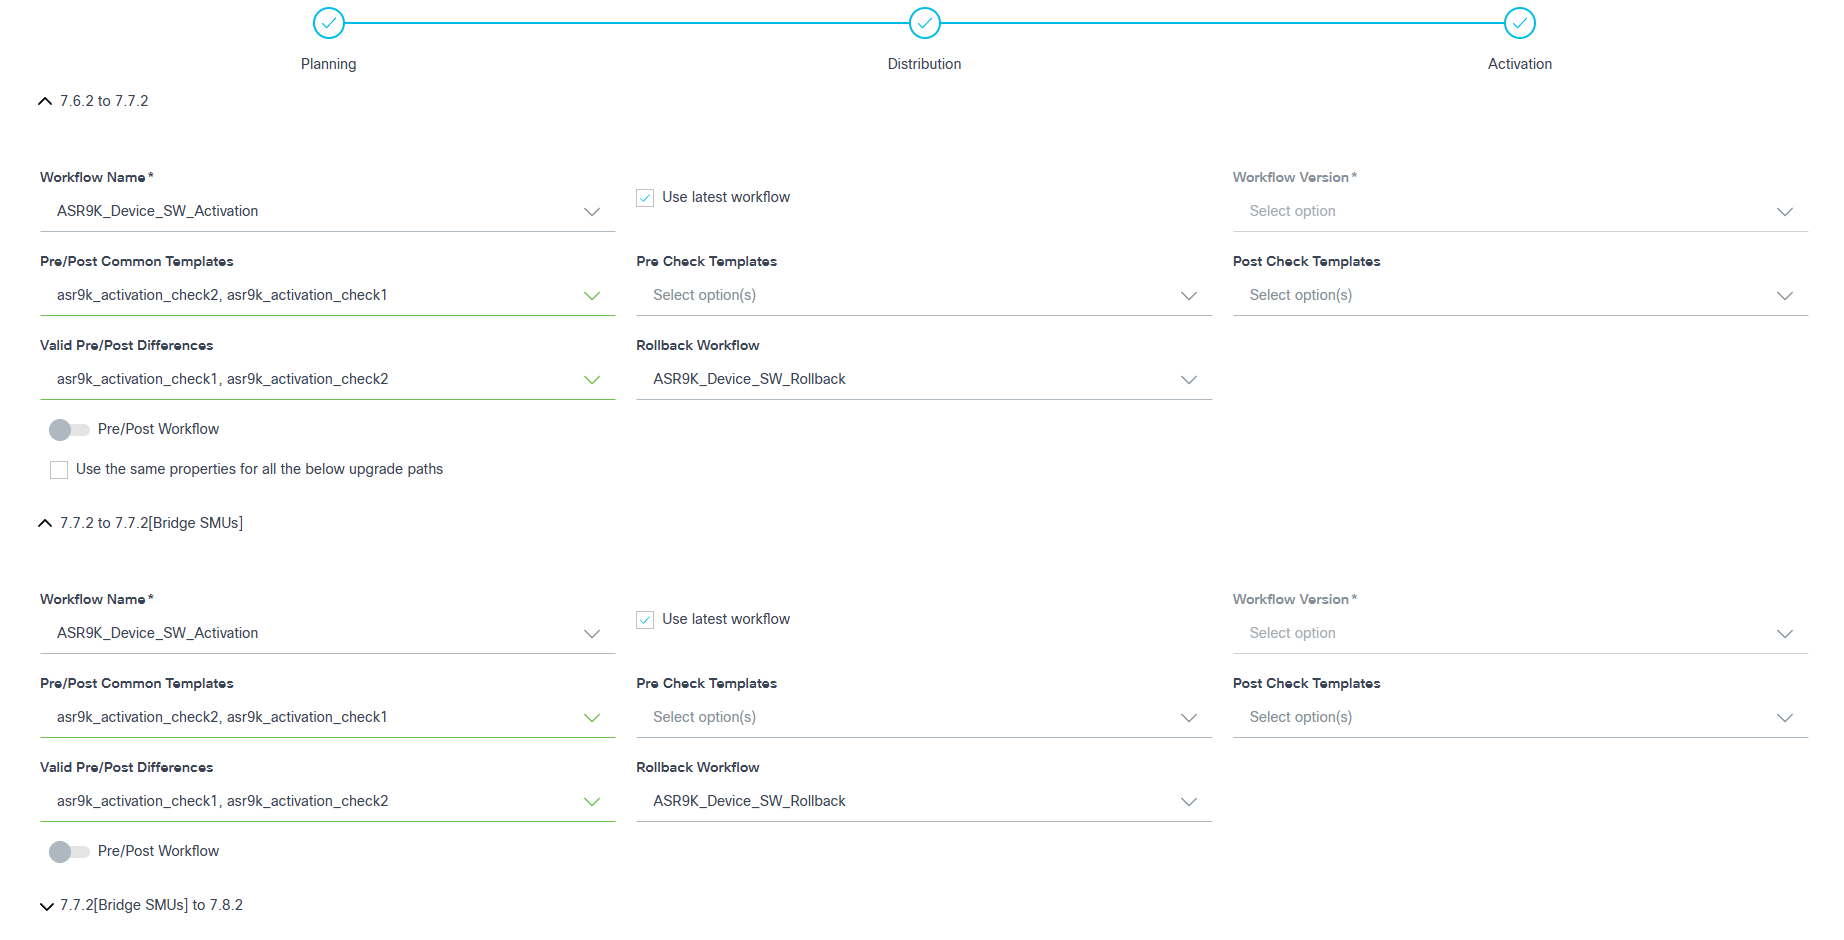
Task: Open first Pre/Post Common Templates dropdown
Action: 326,296
